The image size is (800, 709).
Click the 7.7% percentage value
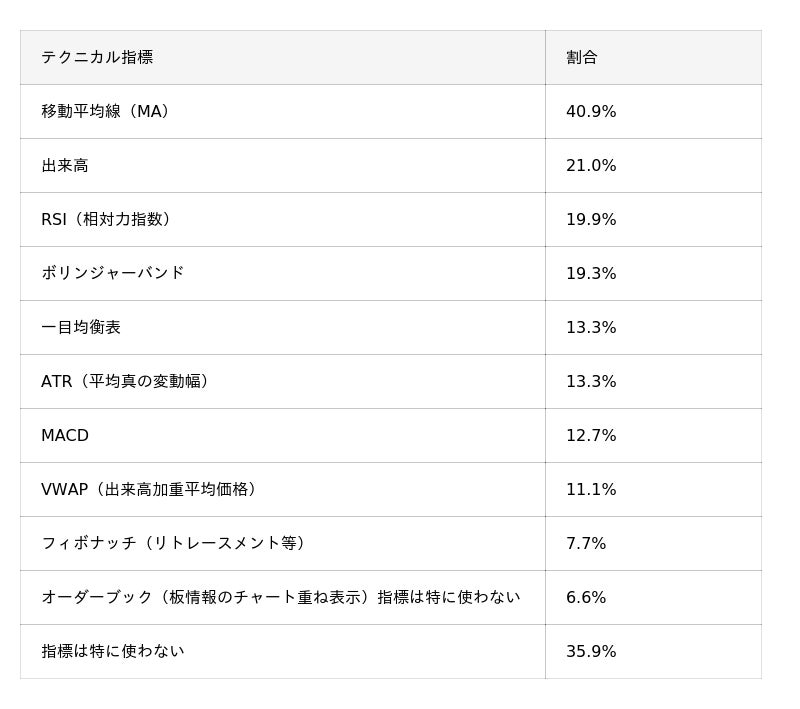point(586,543)
